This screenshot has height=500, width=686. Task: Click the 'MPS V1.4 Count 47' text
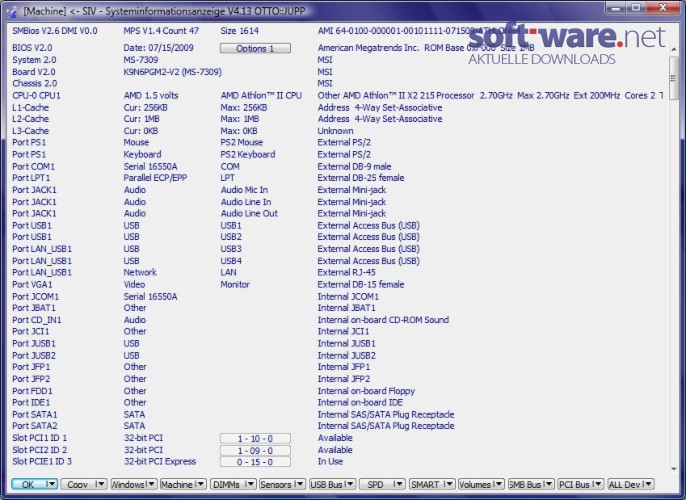(x=161, y=31)
